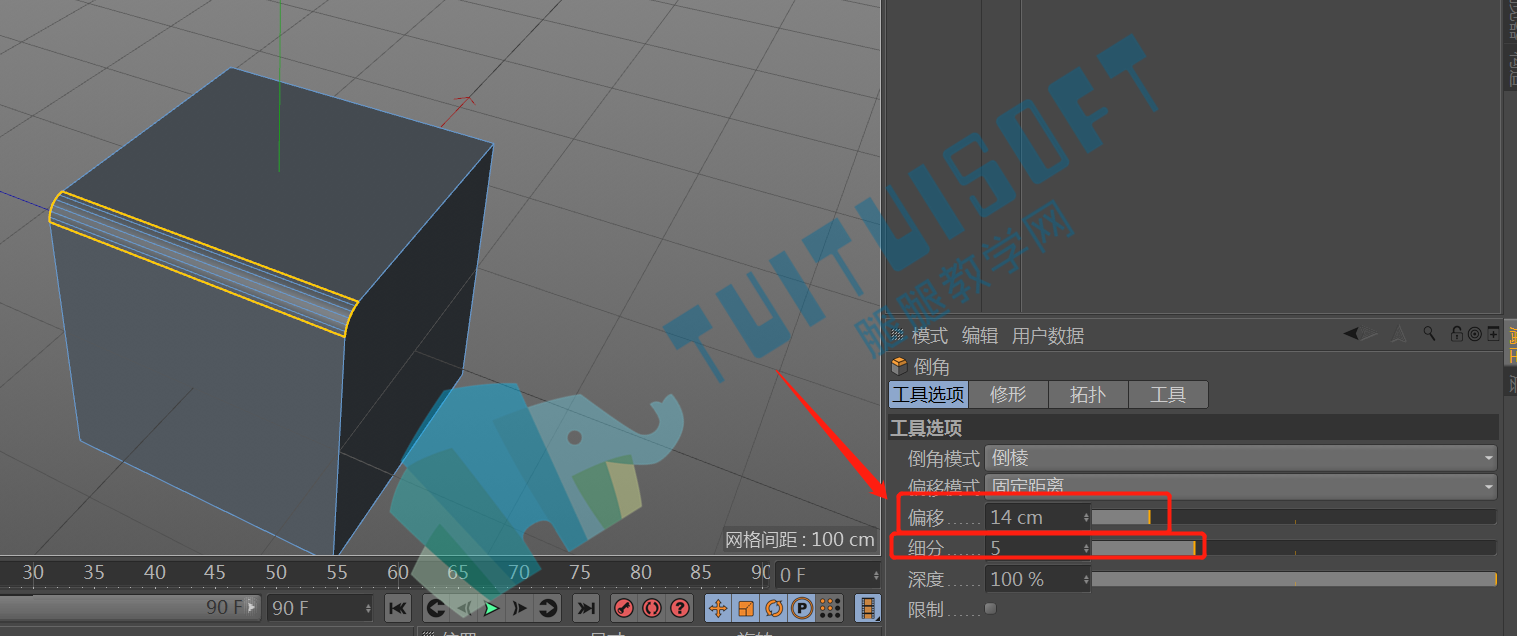This screenshot has height=636, width=1517.
Task: Click the attribute manager padlock icon
Action: [1457, 334]
